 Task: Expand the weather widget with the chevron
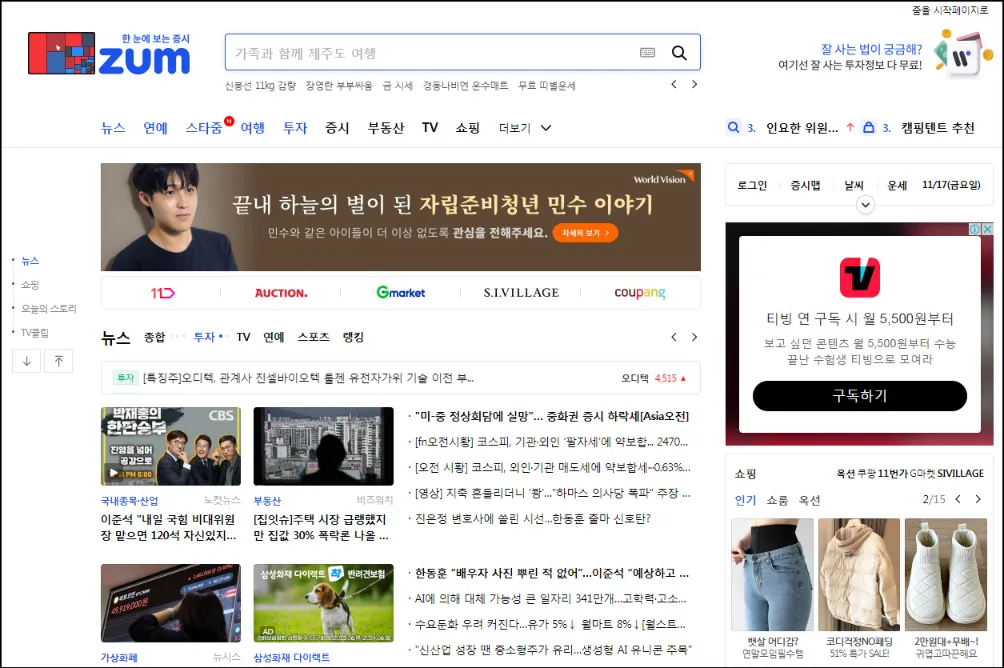click(865, 205)
